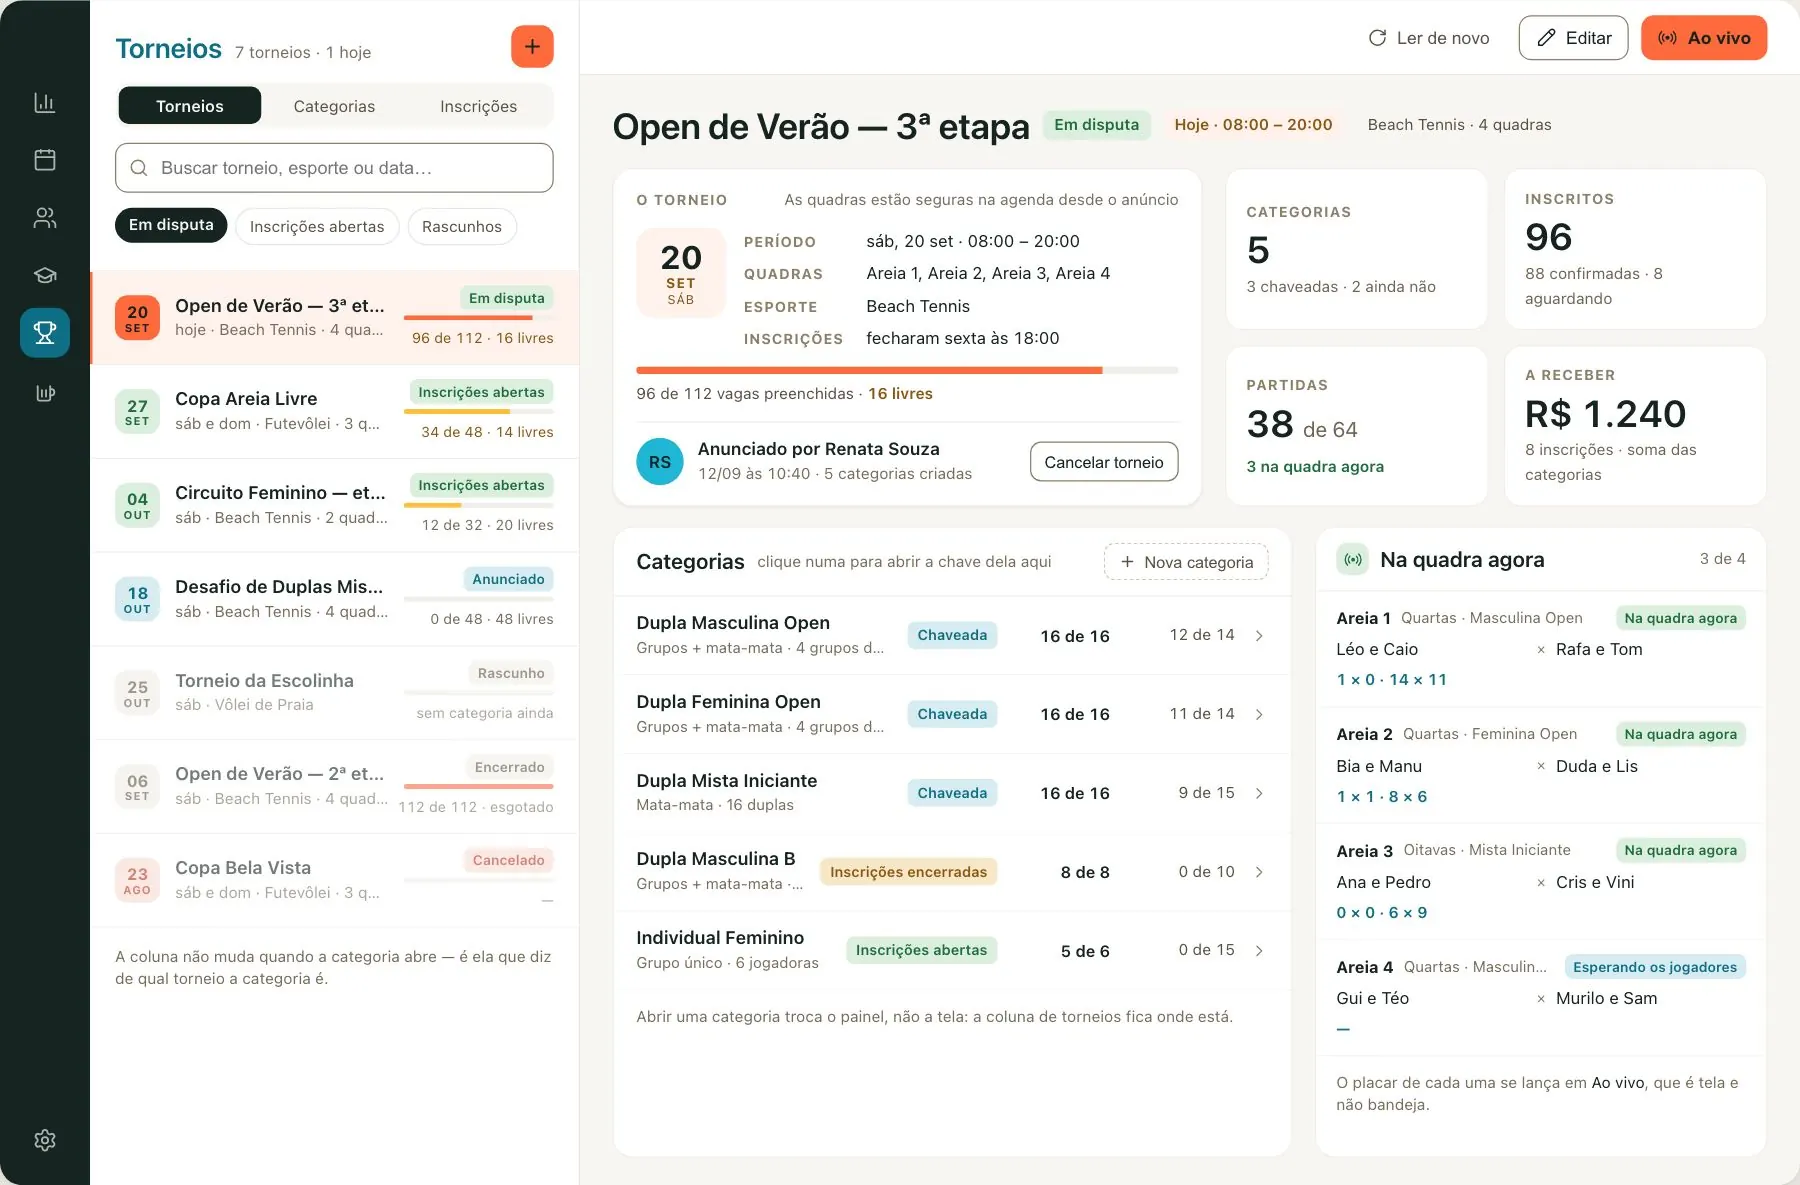Click the Ler de novo link
Screen dimensions: 1800x1185
click(1429, 38)
